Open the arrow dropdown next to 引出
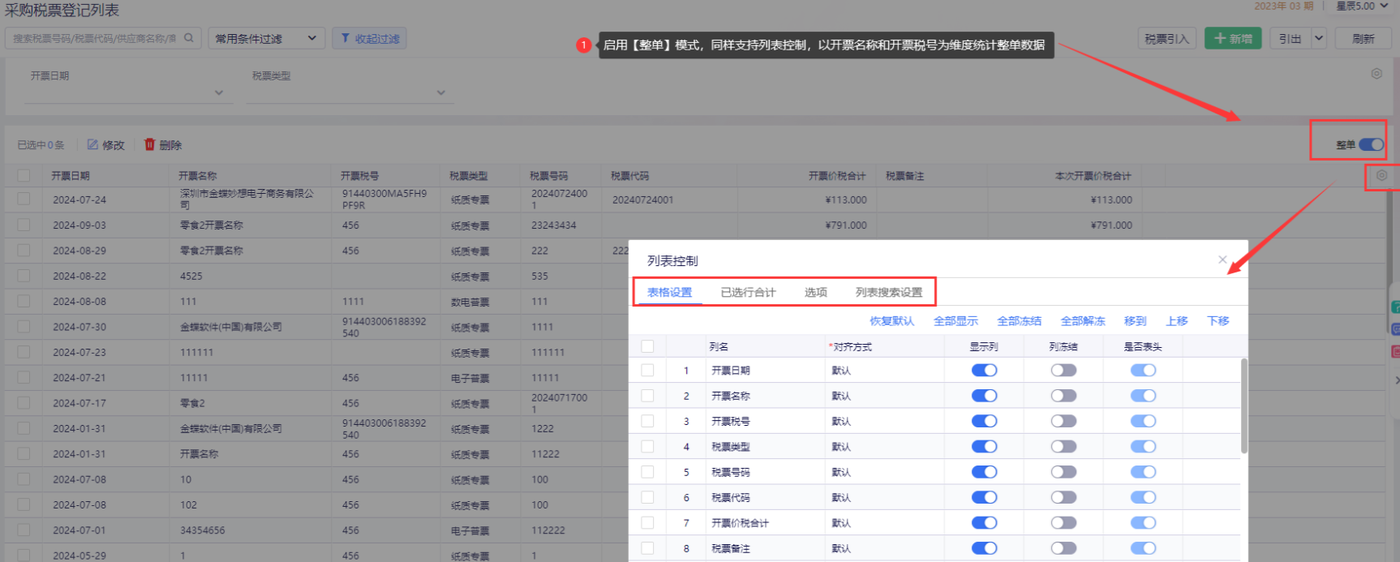This screenshot has height=562, width=1400. tap(1319, 39)
